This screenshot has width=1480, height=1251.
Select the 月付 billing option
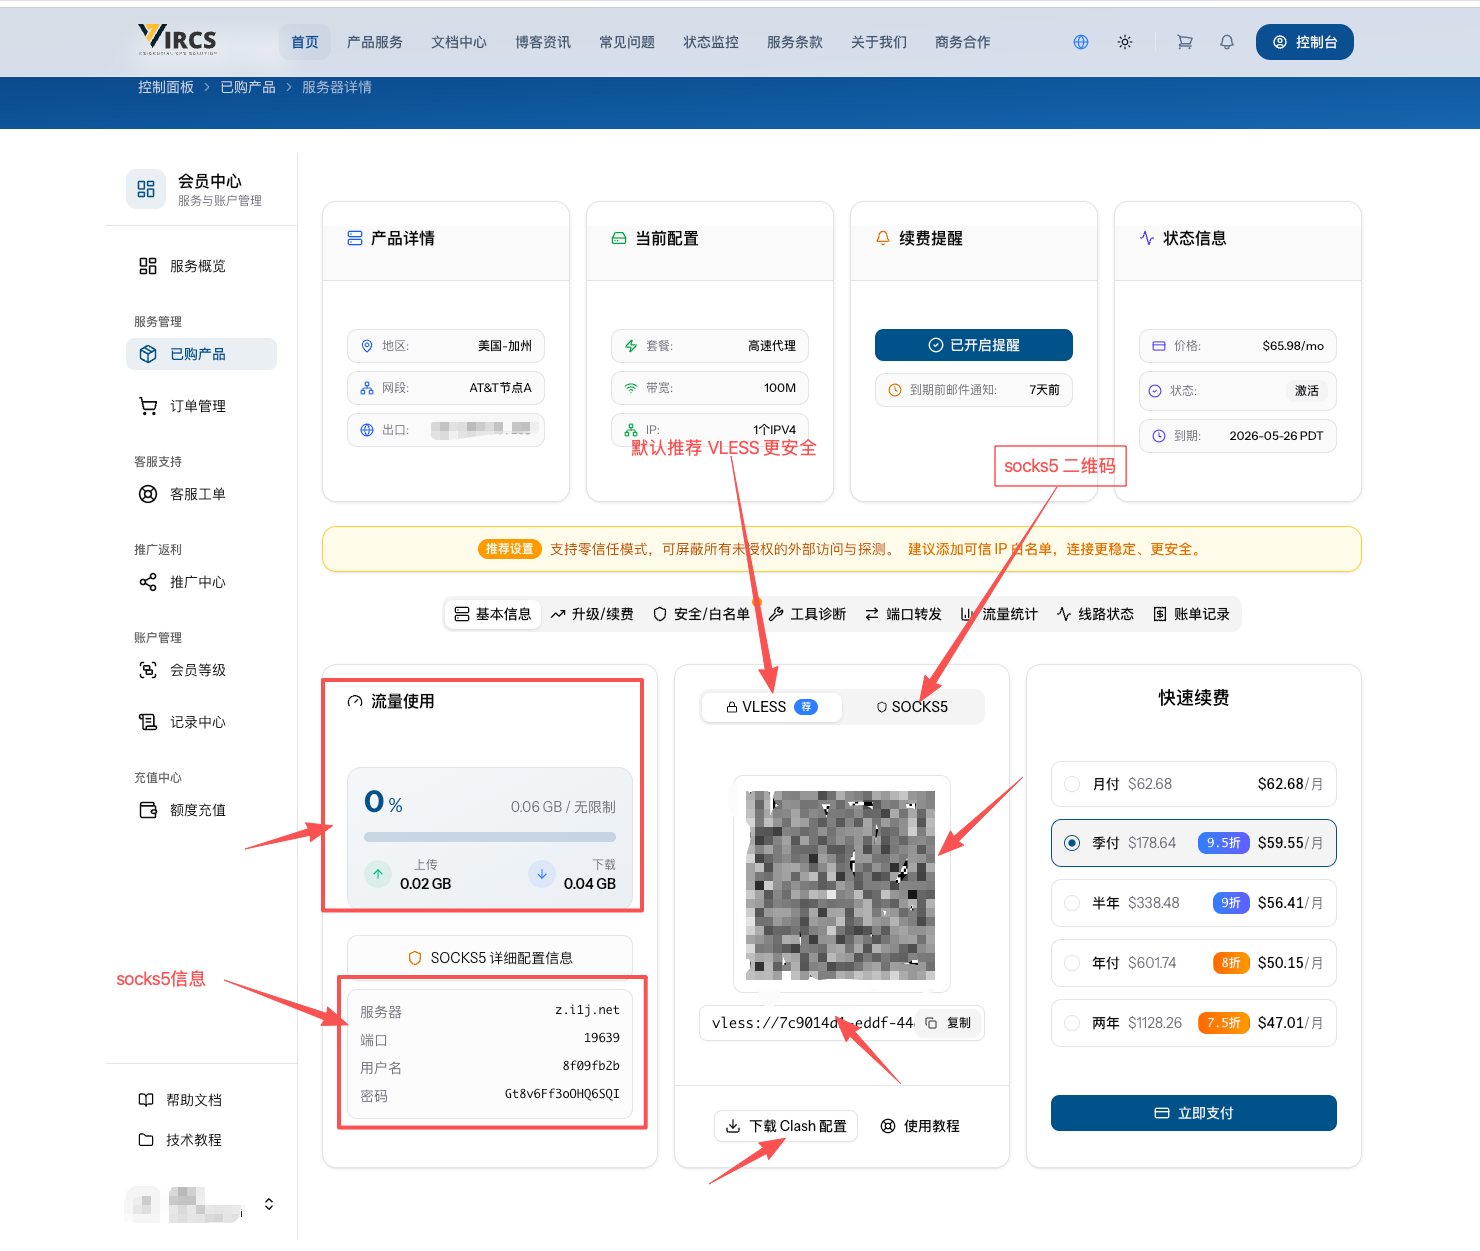(1194, 784)
